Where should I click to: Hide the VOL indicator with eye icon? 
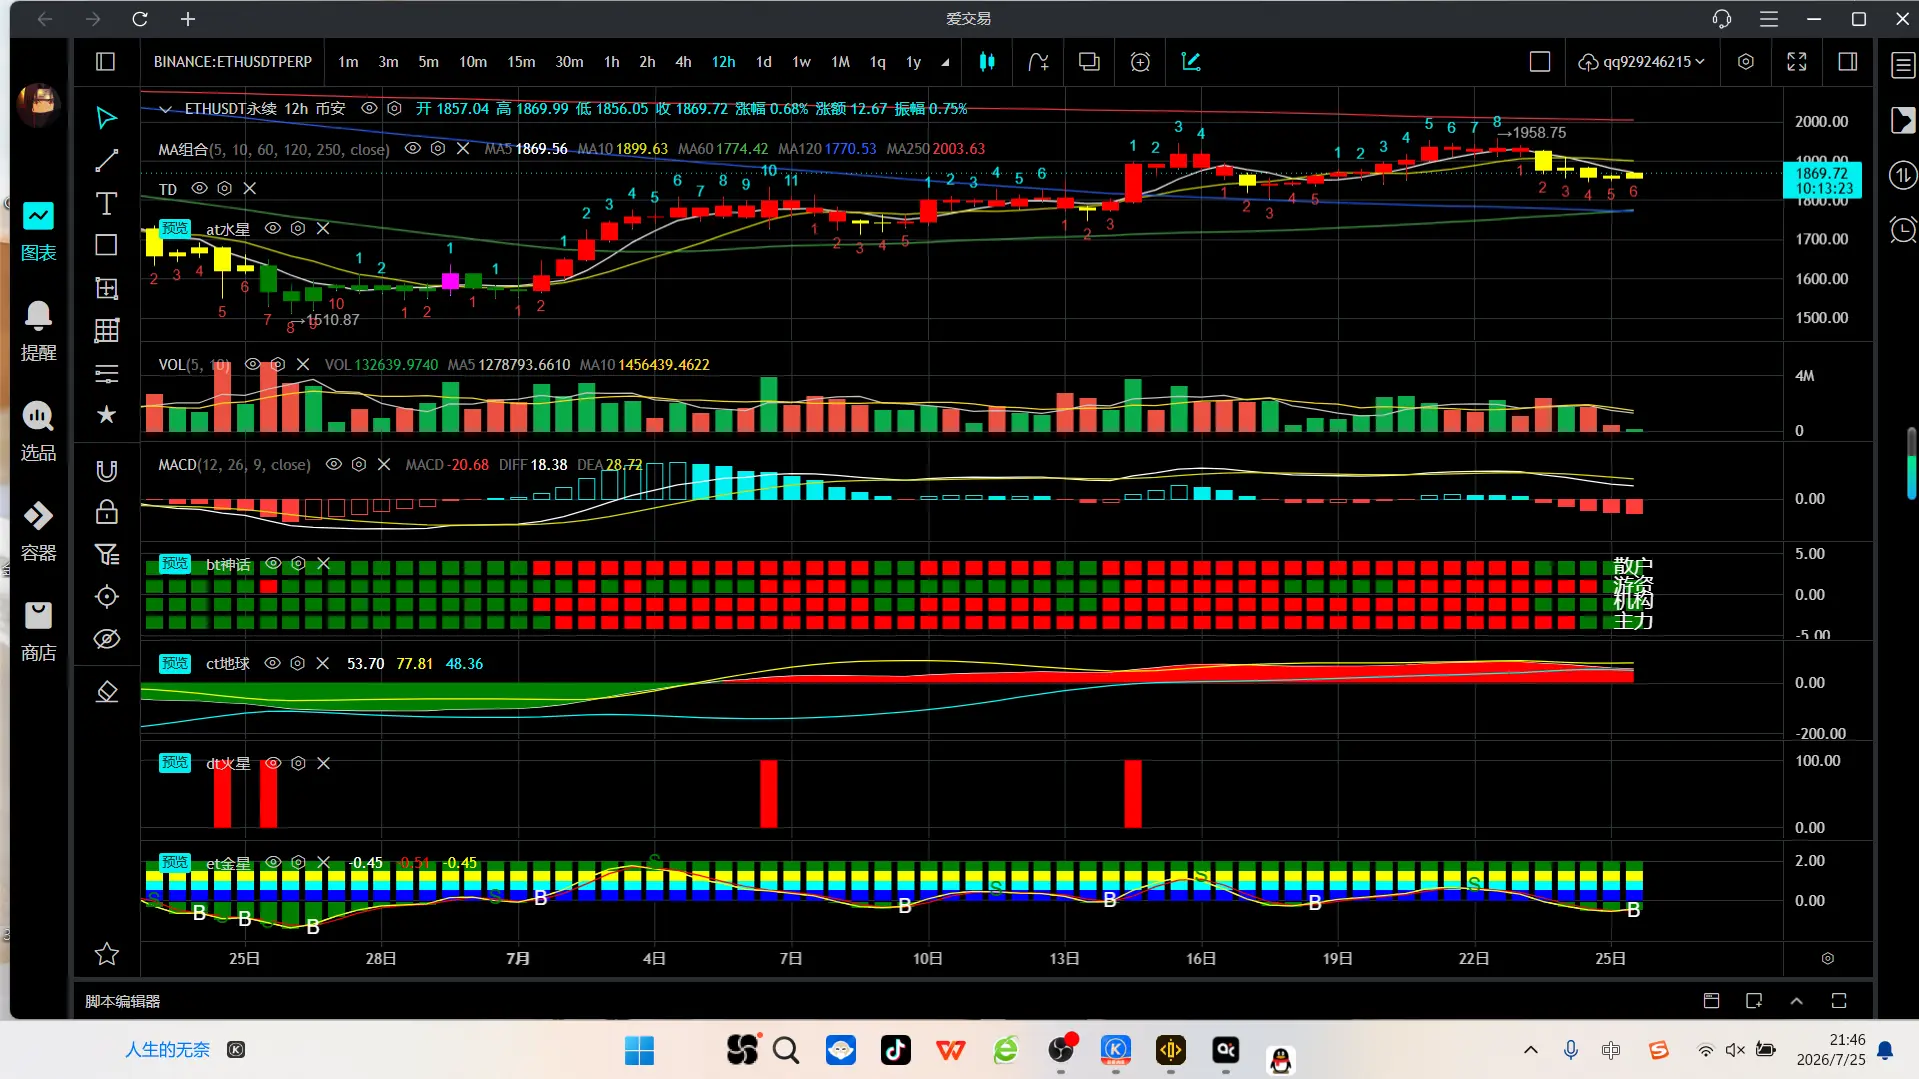pos(253,365)
